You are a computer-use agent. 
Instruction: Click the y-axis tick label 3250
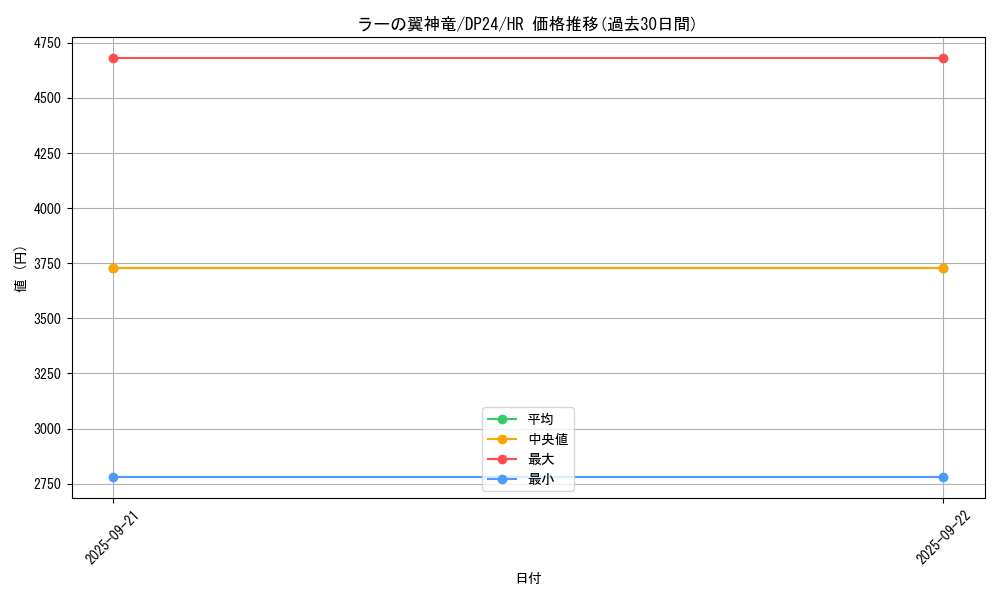coord(47,374)
